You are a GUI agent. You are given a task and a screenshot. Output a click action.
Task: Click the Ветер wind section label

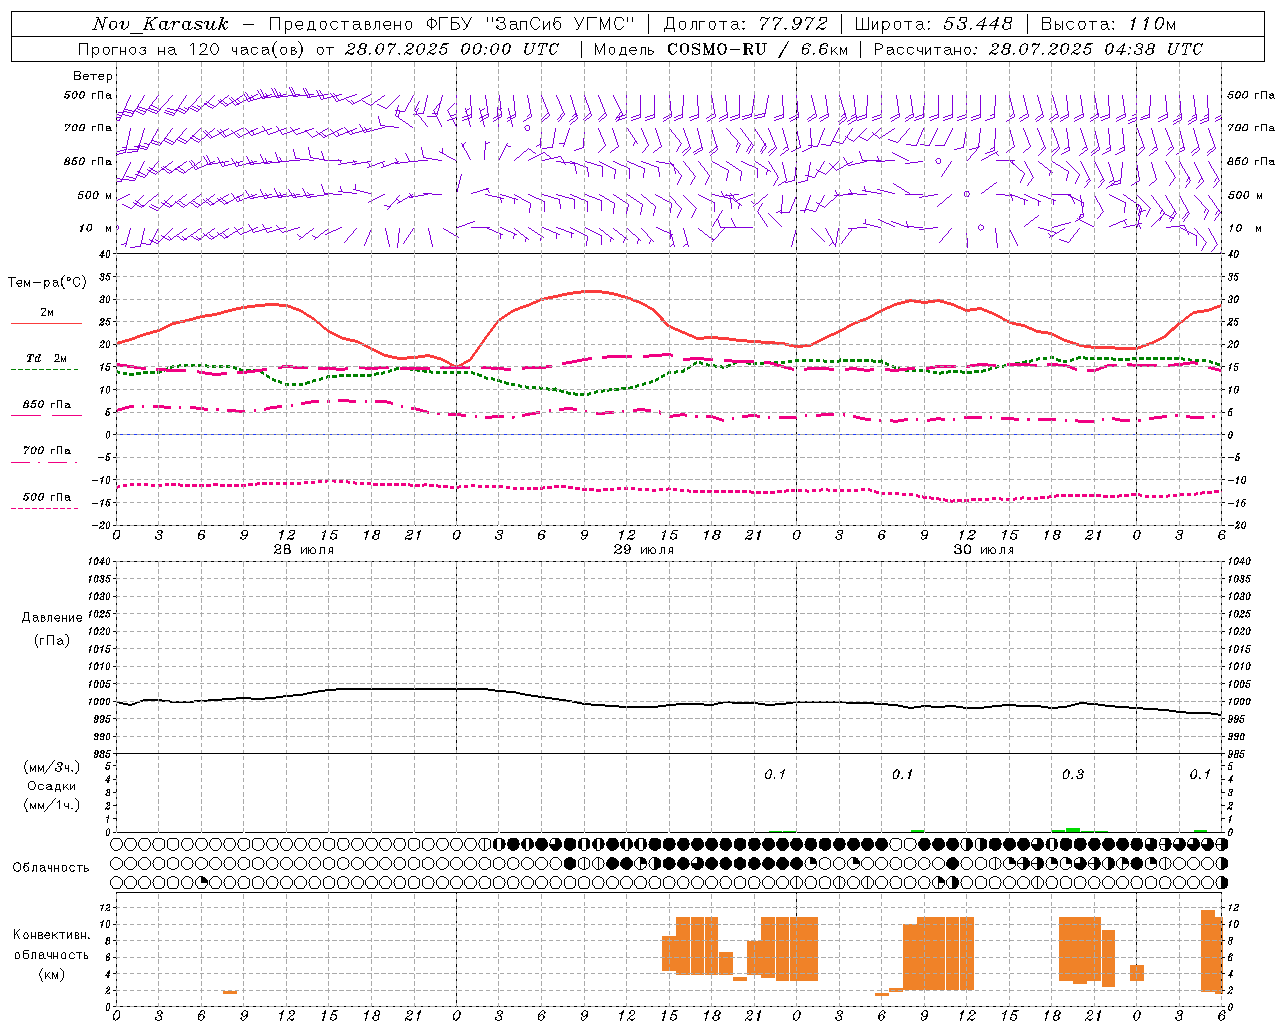click(93, 76)
